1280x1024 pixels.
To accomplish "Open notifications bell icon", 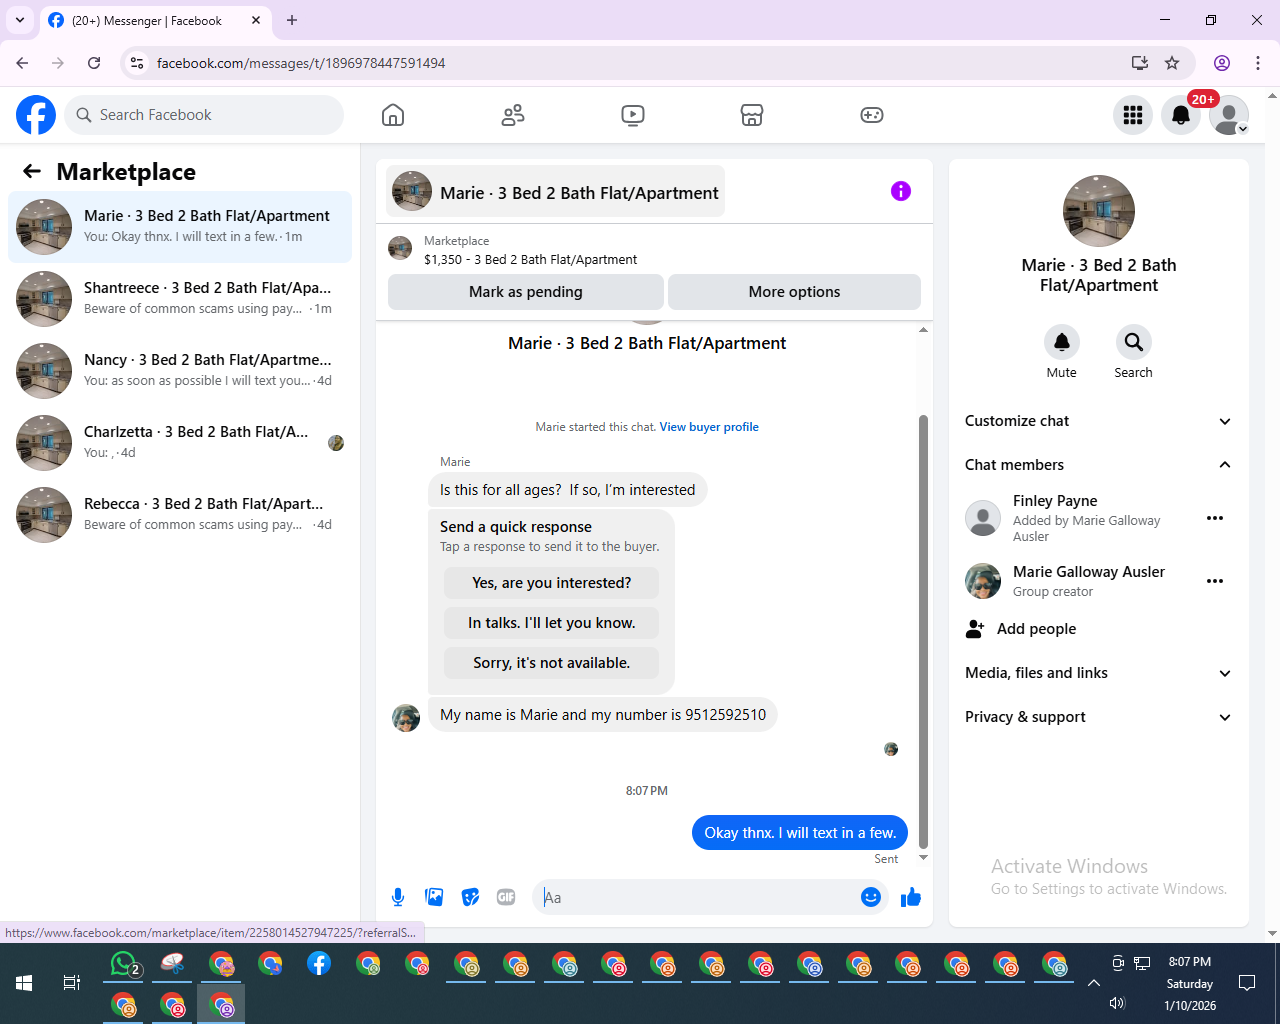I will click(x=1181, y=115).
